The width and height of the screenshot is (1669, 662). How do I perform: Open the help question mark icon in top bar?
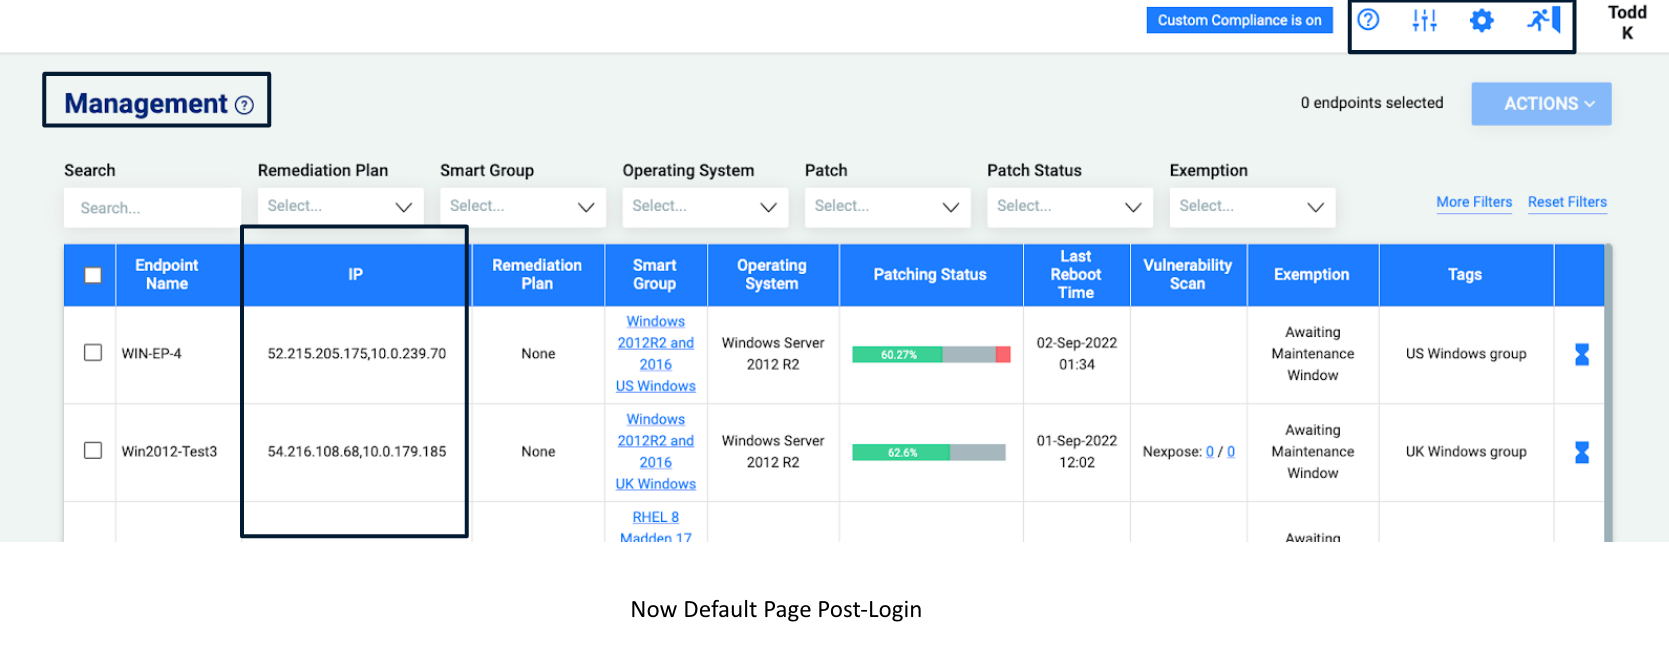(1368, 20)
